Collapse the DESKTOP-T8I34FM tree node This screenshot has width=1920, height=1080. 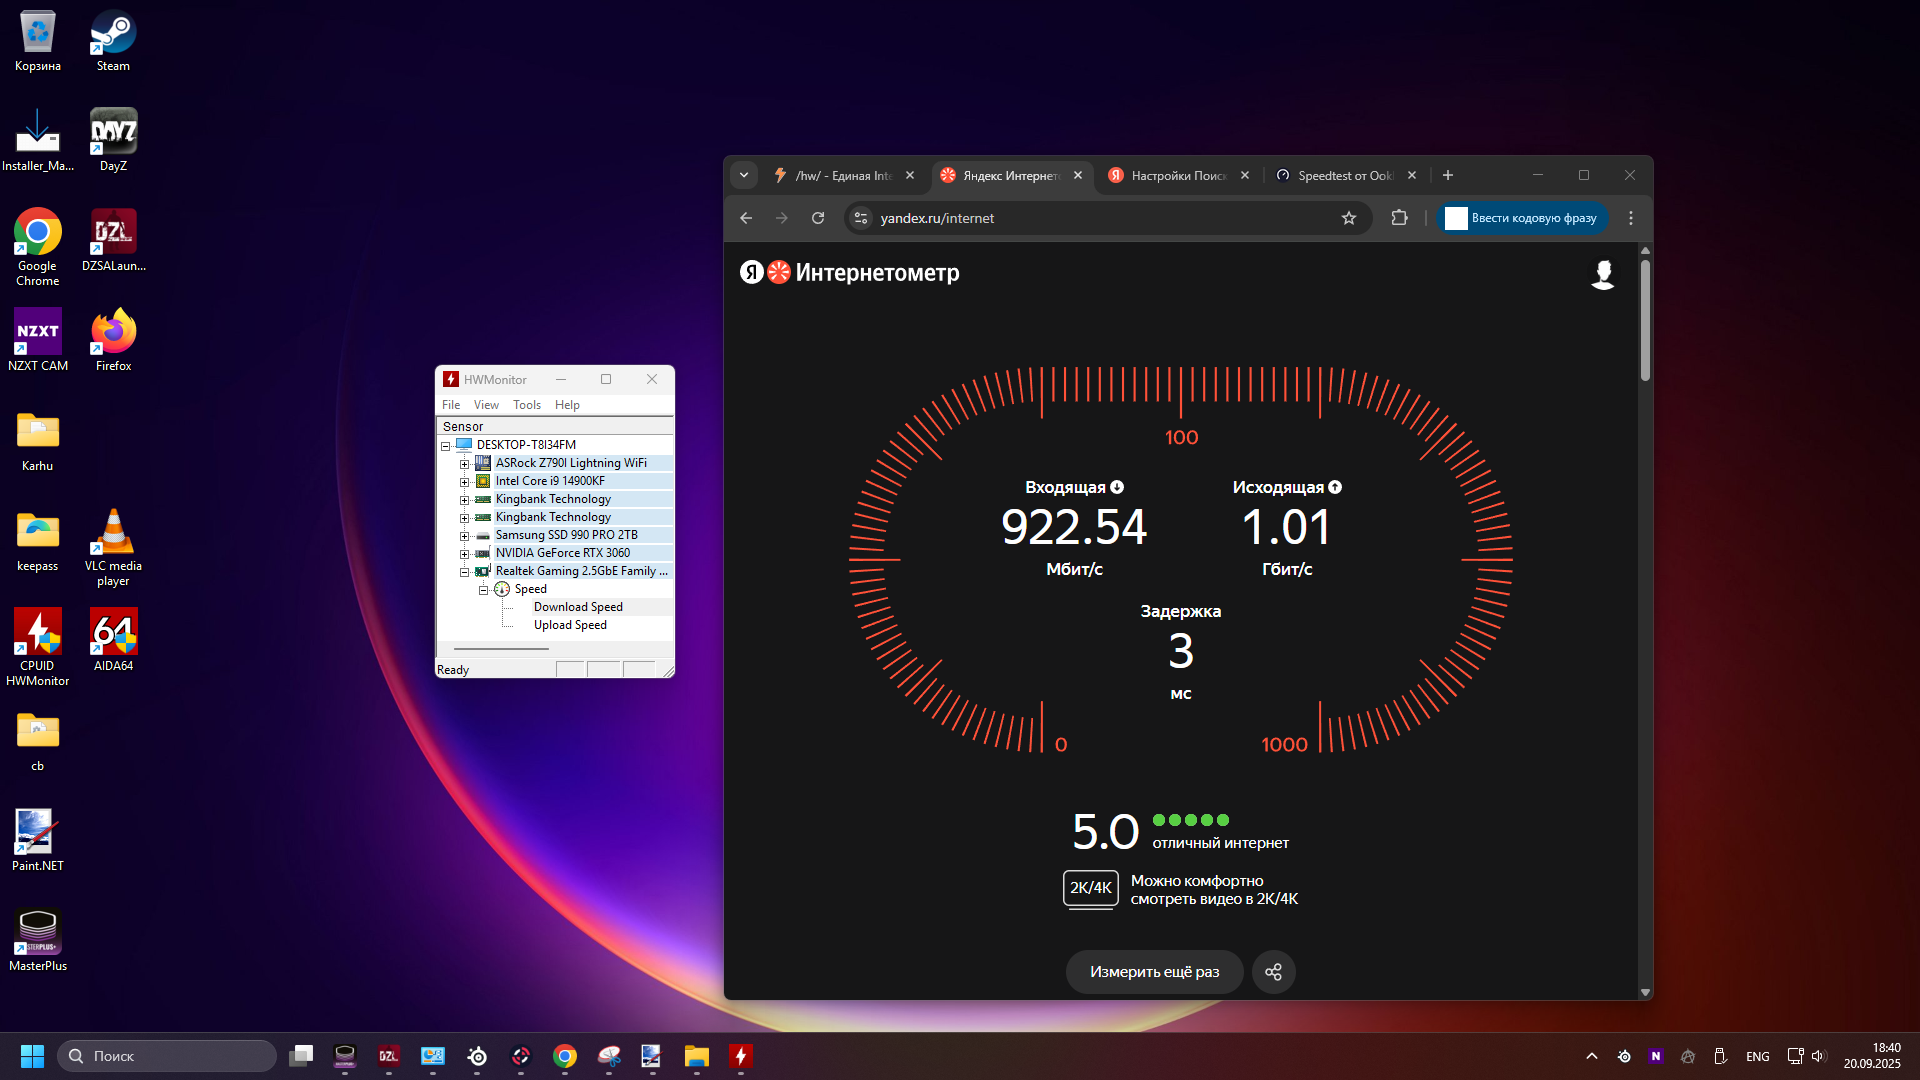click(x=446, y=446)
